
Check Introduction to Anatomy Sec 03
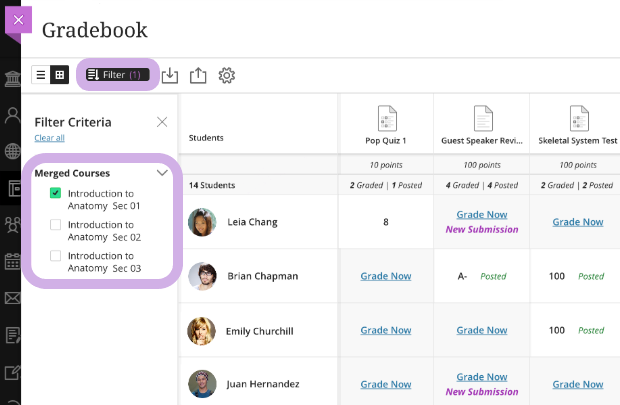[56, 256]
